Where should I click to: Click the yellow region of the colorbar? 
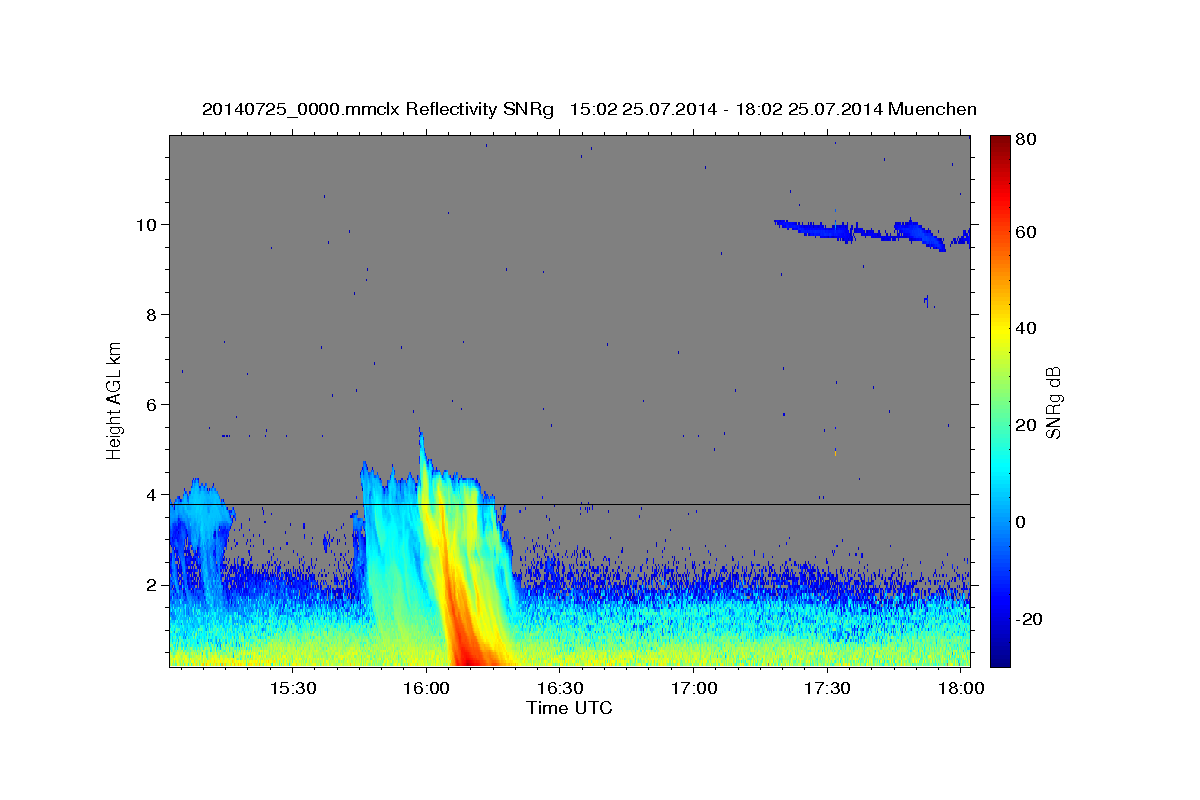pyautogui.click(x=1000, y=330)
